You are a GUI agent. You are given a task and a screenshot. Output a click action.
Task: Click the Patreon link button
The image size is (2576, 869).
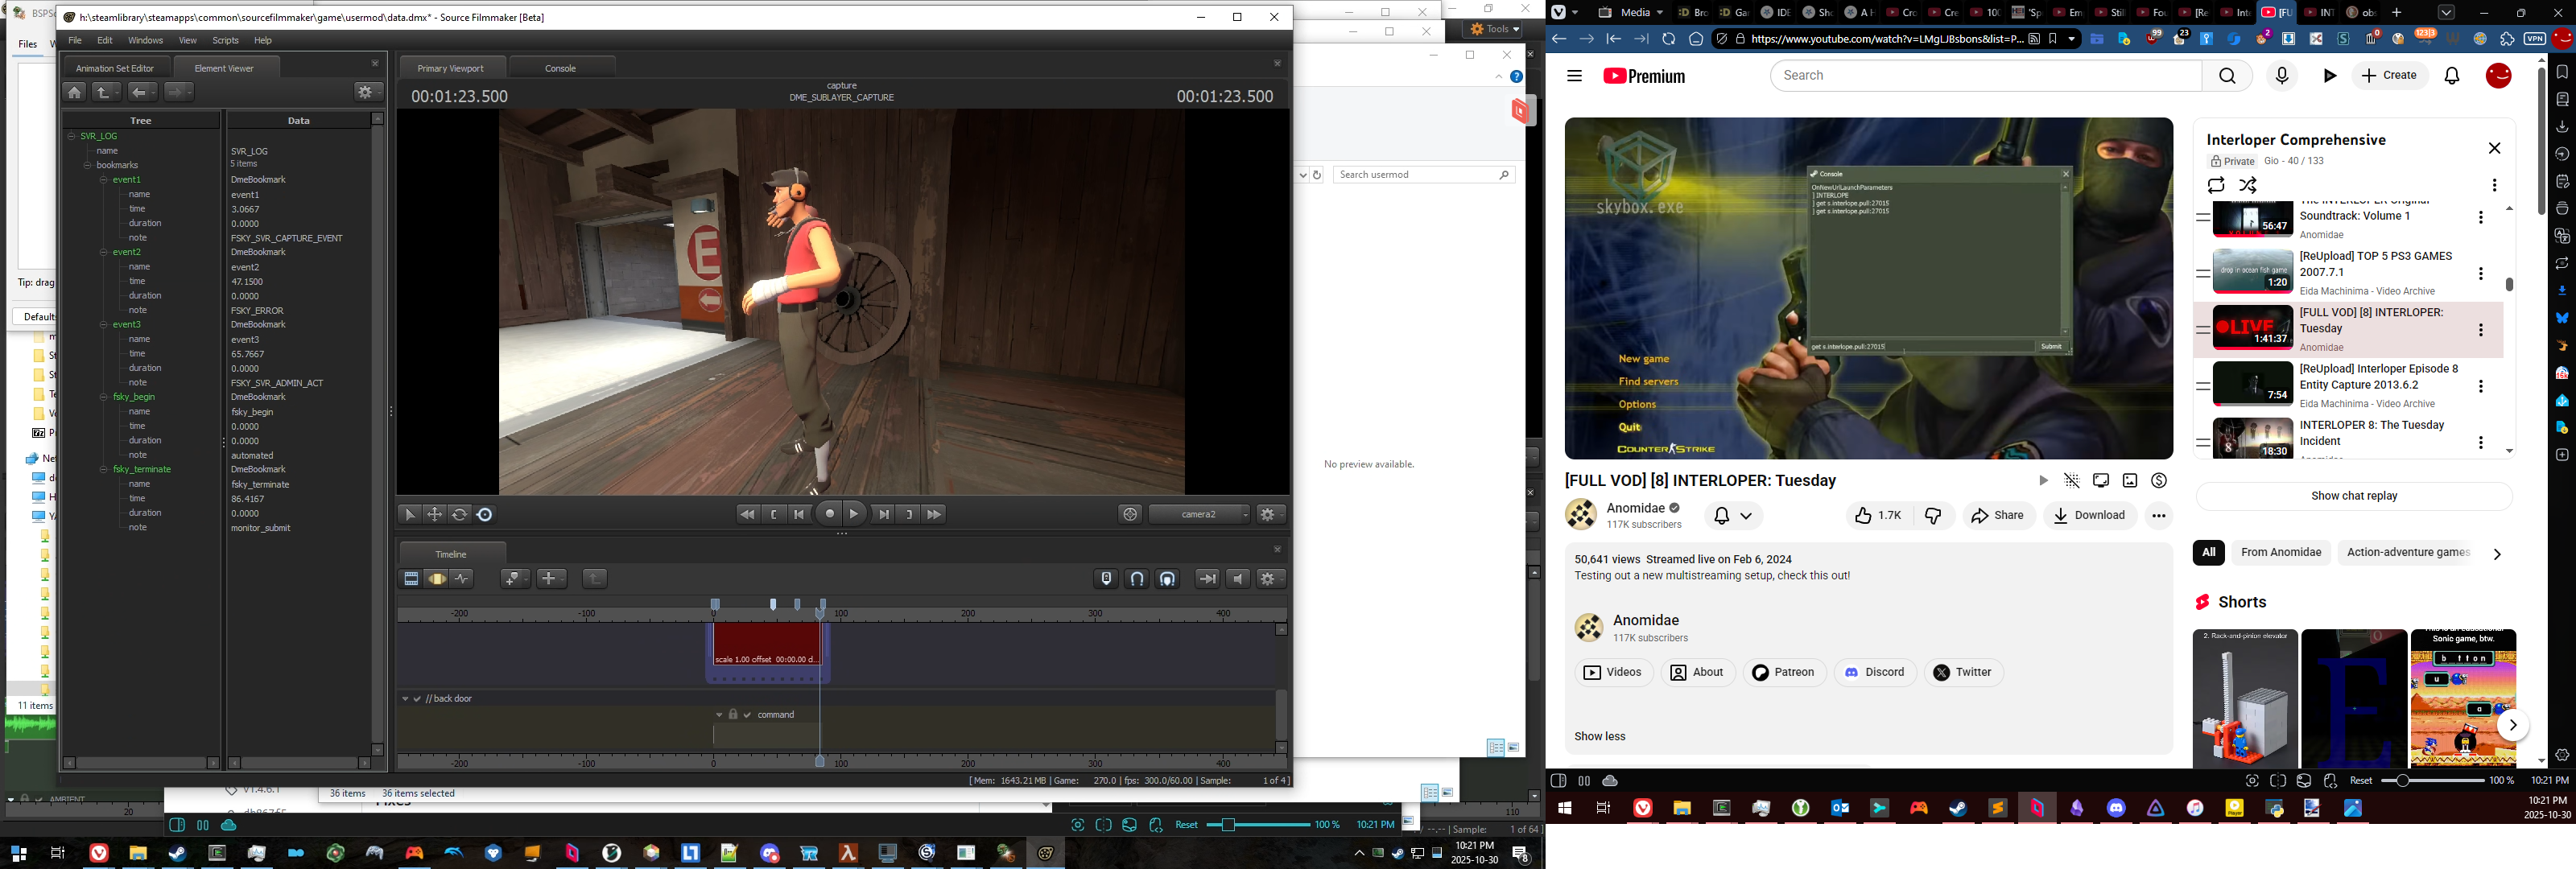click(x=1784, y=673)
